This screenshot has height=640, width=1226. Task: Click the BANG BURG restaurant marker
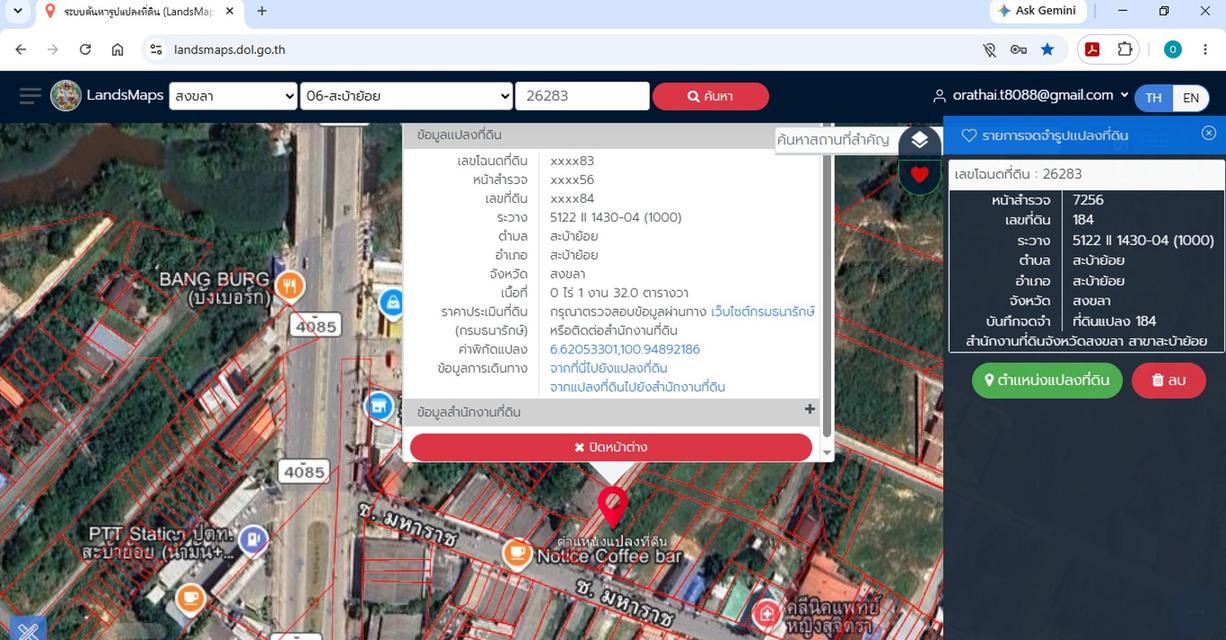point(289,285)
